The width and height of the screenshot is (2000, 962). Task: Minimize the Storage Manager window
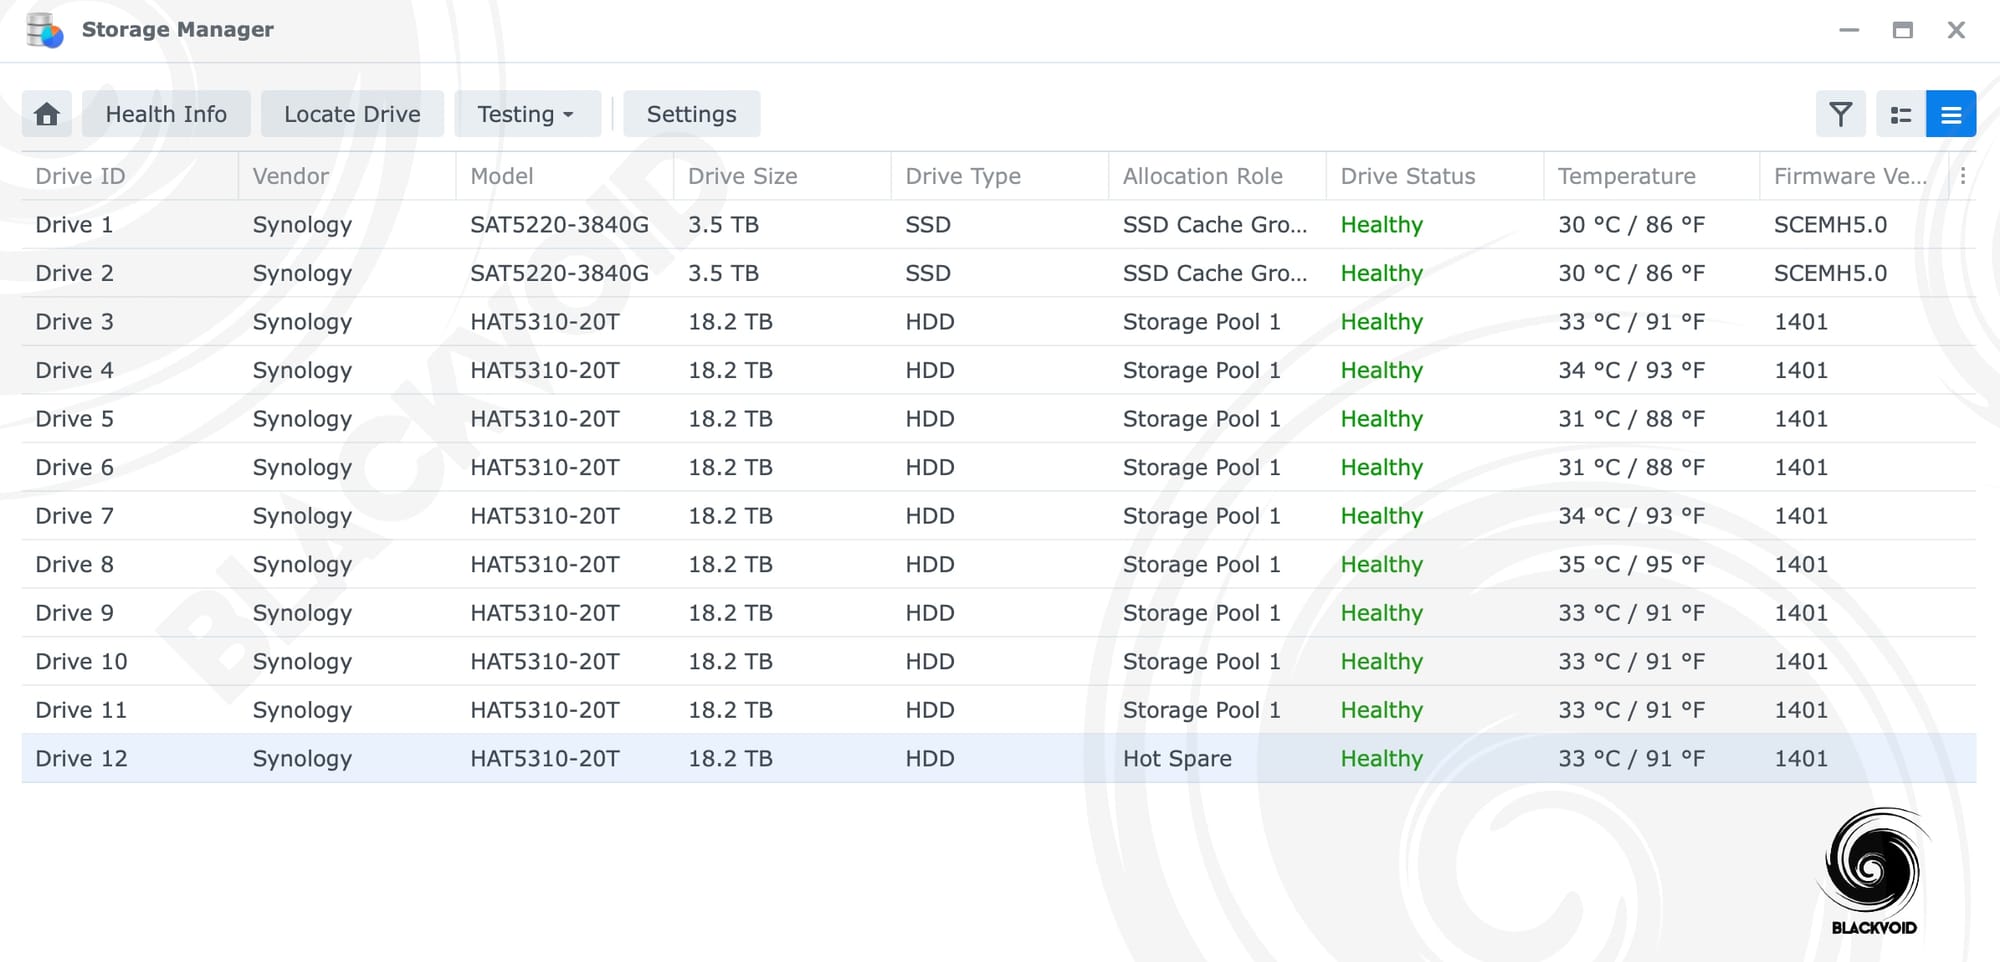(x=1849, y=30)
